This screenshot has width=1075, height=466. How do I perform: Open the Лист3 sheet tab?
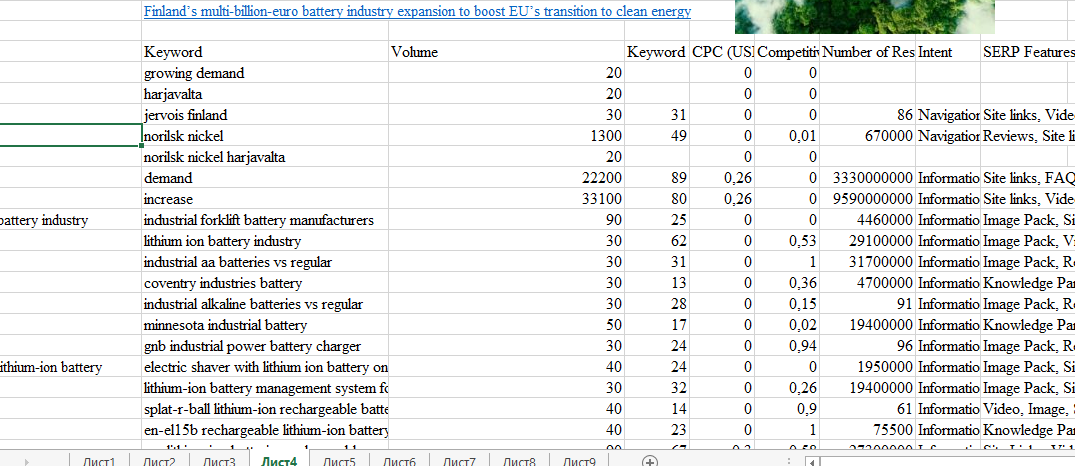click(x=218, y=461)
